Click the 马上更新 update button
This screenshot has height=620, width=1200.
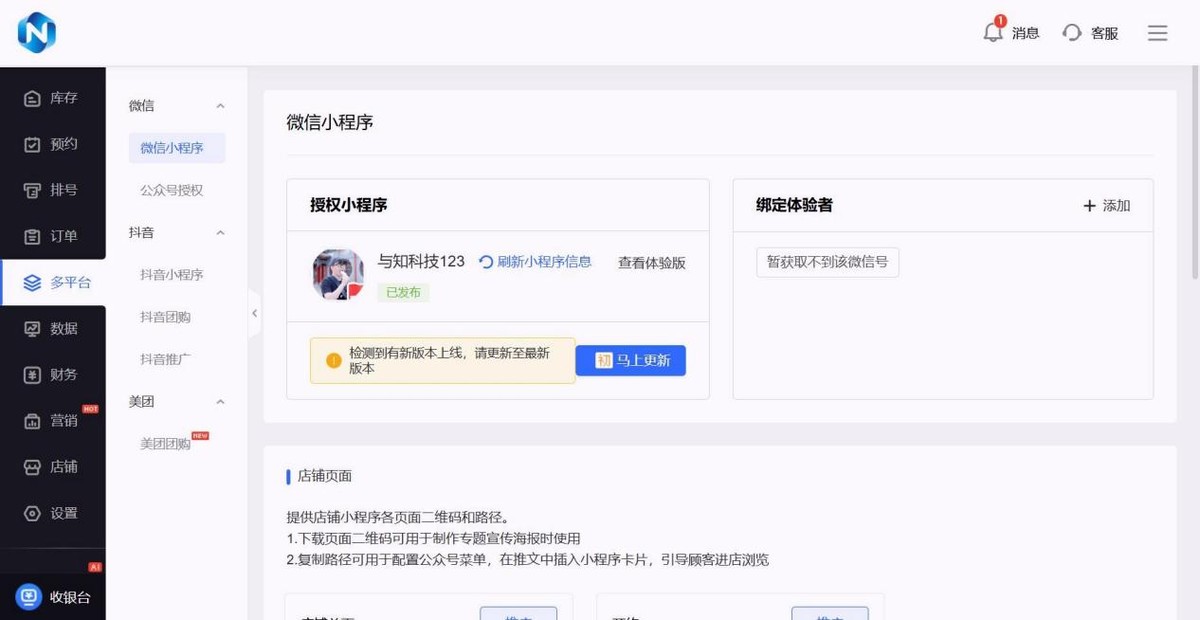630,360
